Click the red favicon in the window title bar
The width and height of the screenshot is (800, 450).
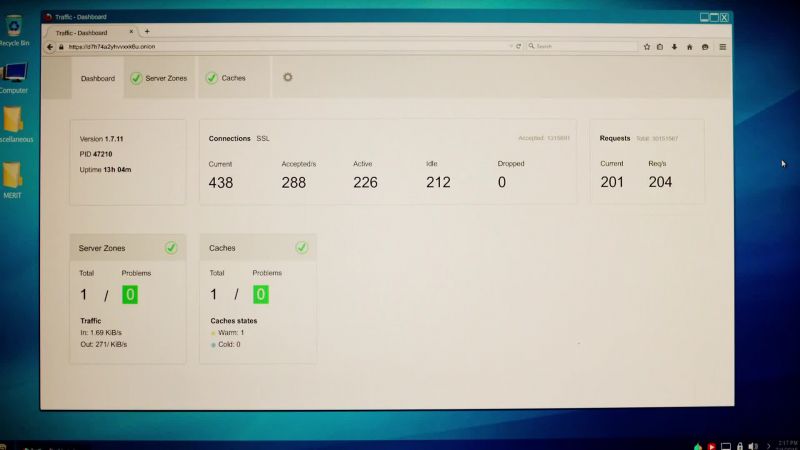[x=48, y=17]
